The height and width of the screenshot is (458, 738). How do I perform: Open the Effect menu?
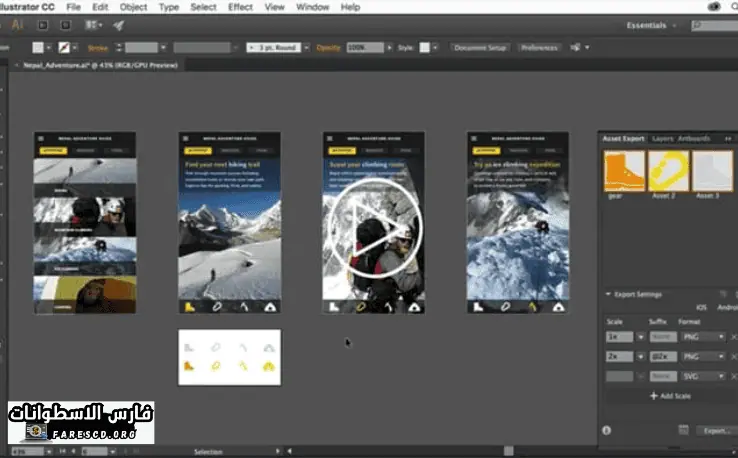pos(240,7)
